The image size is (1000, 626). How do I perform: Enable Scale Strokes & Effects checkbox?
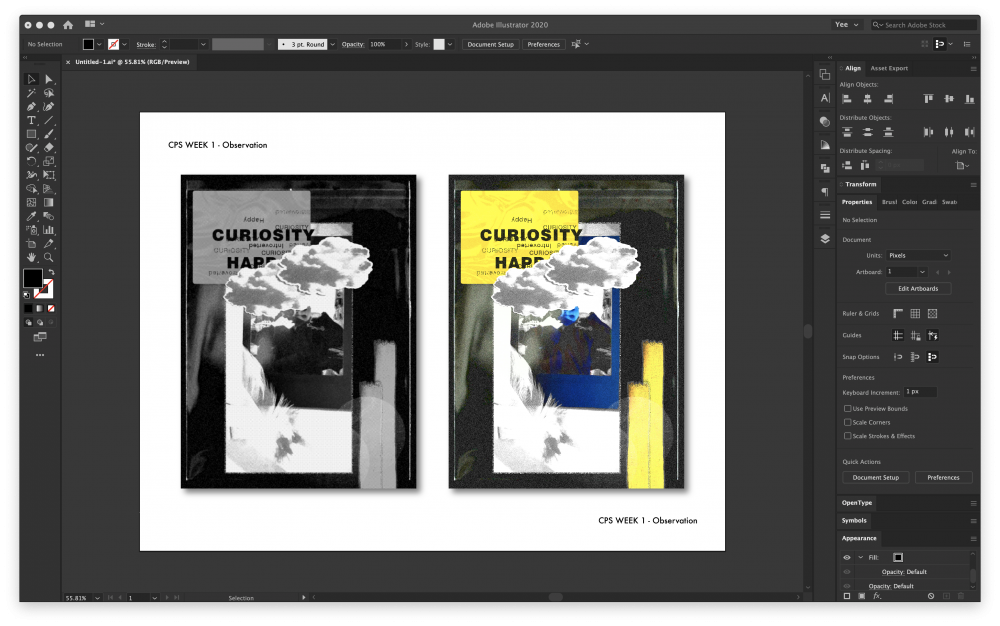coord(848,436)
